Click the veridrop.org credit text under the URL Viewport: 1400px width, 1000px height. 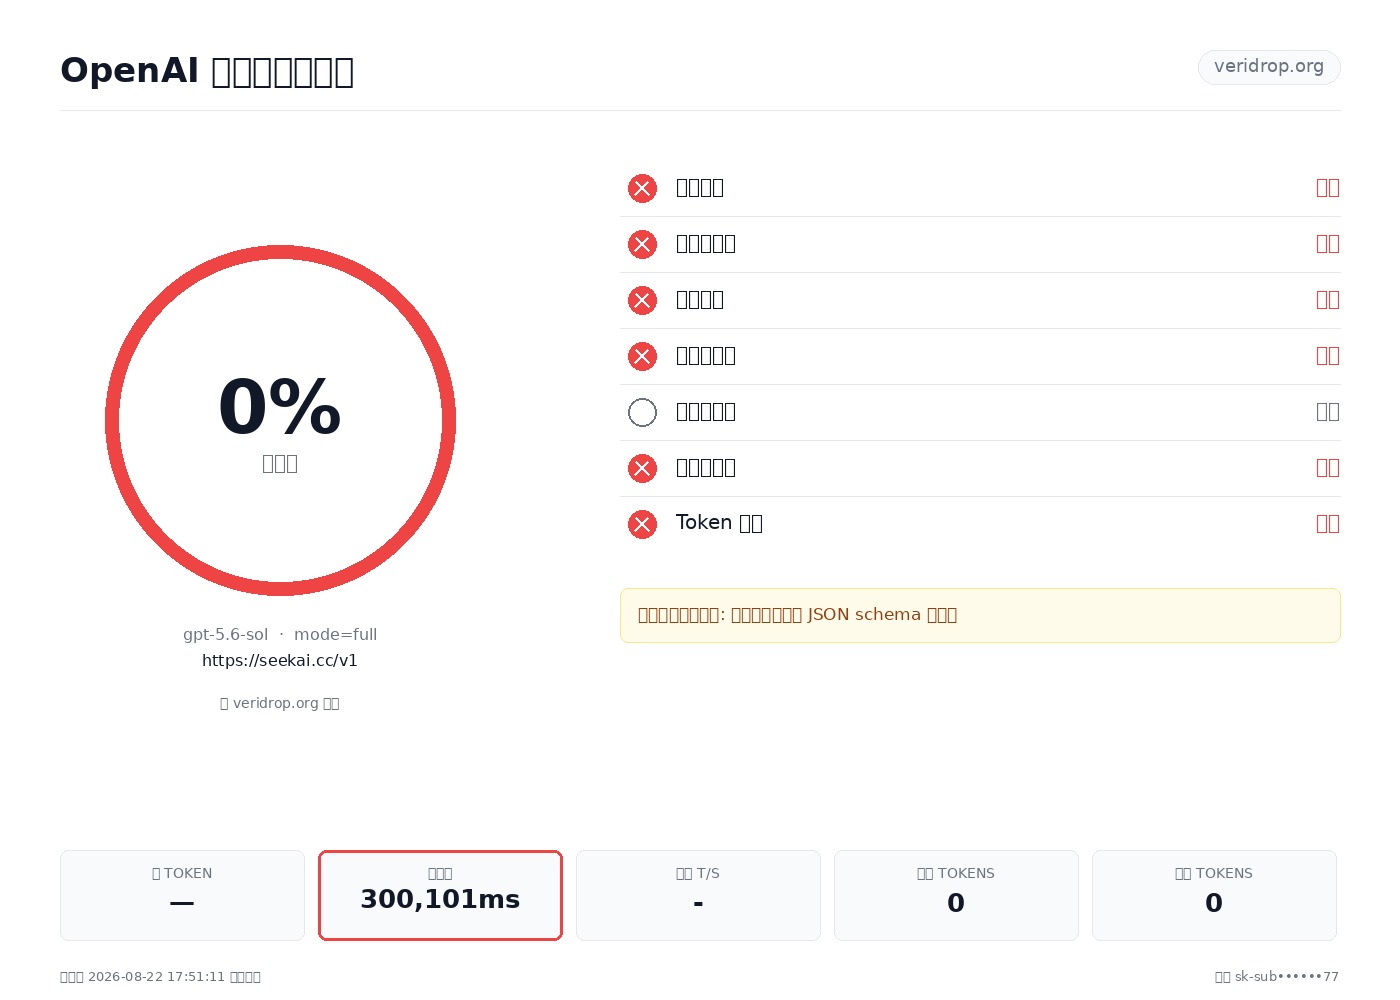280,703
